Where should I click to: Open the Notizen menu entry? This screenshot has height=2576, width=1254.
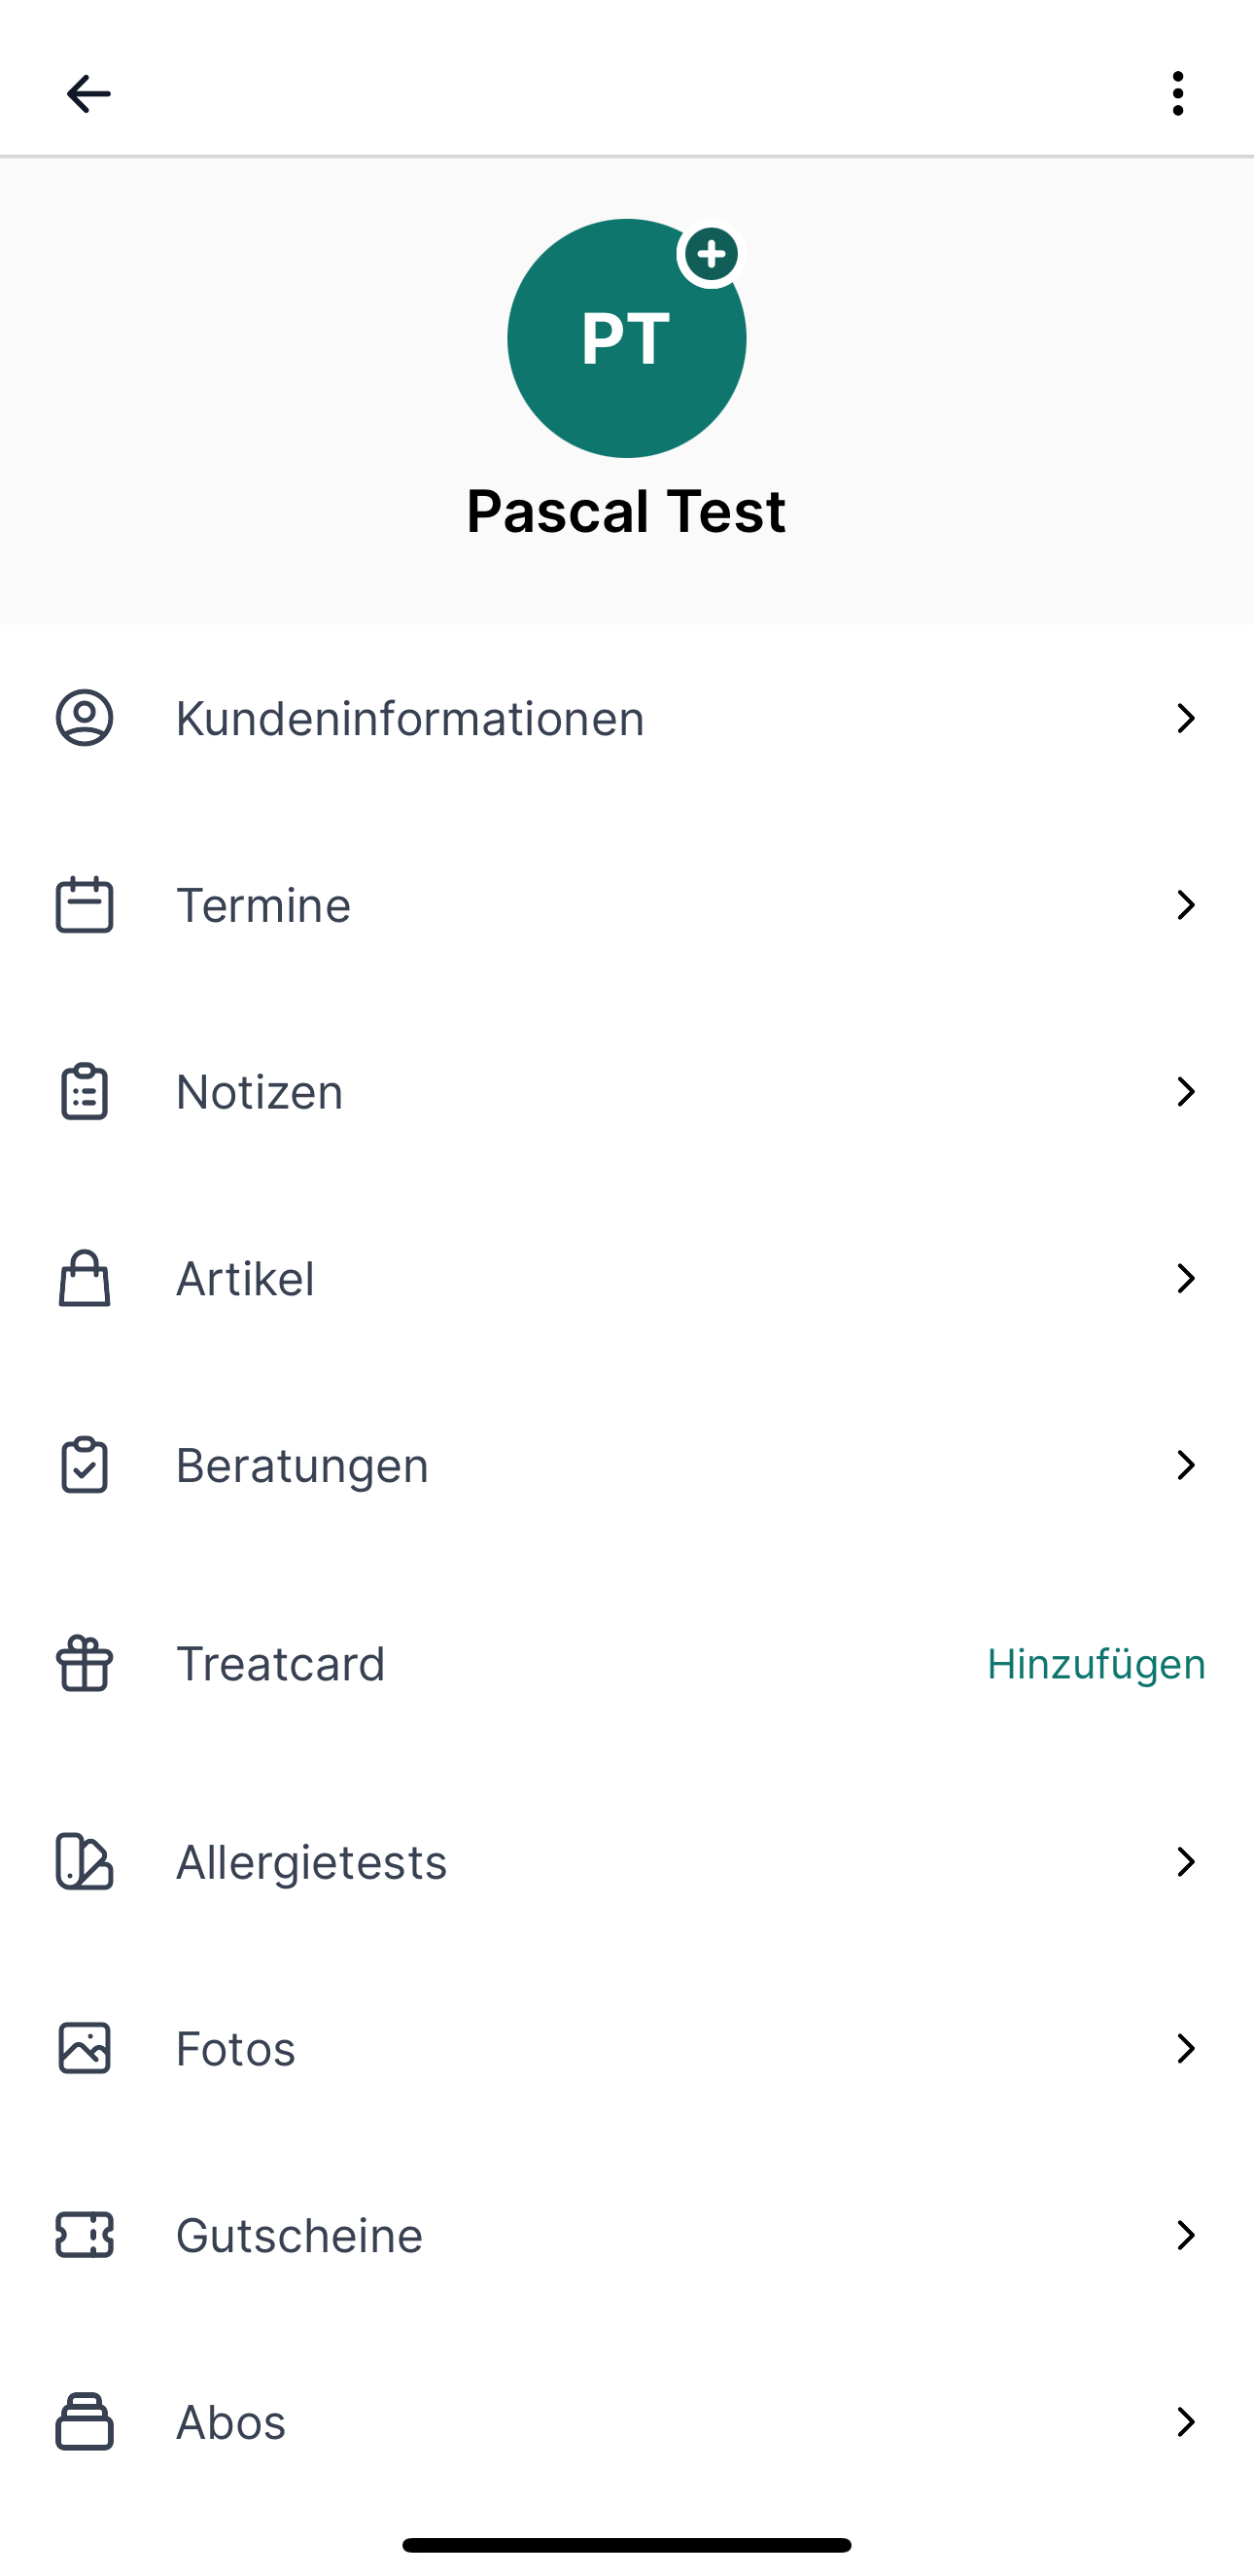point(627,1091)
